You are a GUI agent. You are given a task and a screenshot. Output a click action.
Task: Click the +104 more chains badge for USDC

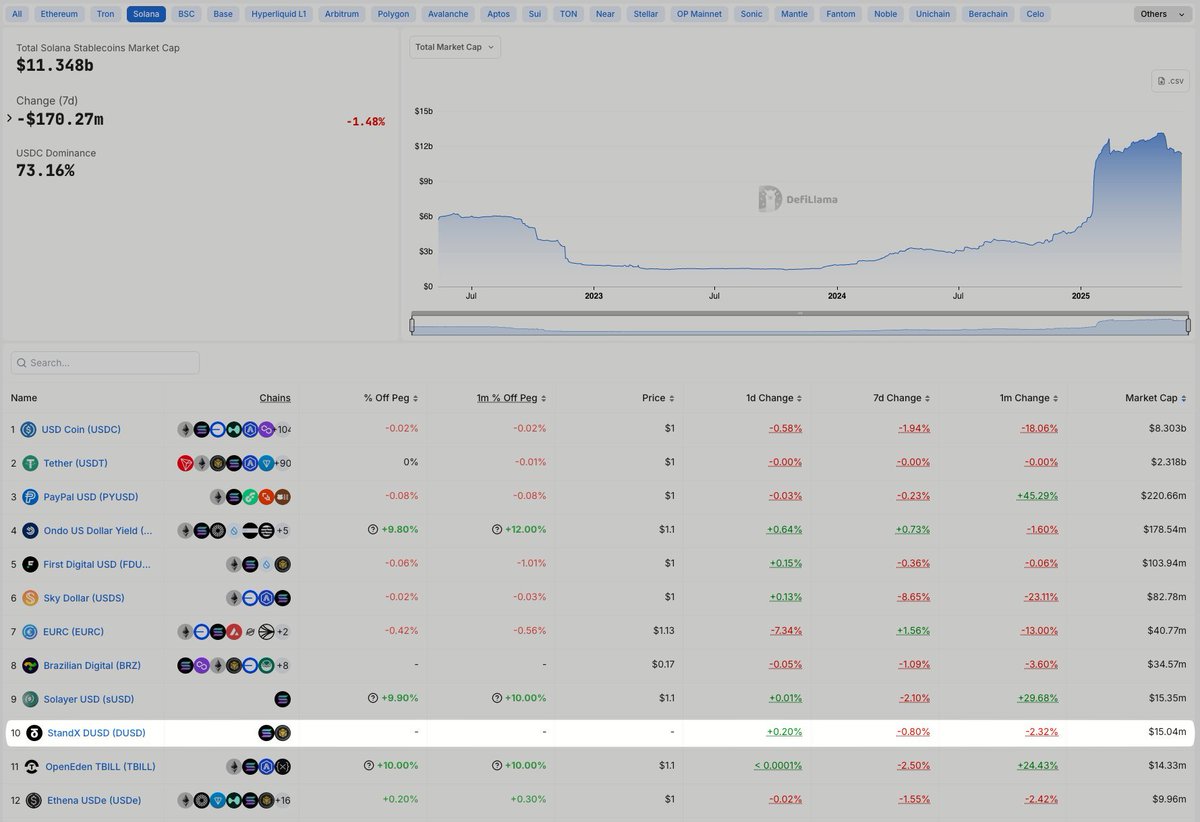click(x=282, y=429)
